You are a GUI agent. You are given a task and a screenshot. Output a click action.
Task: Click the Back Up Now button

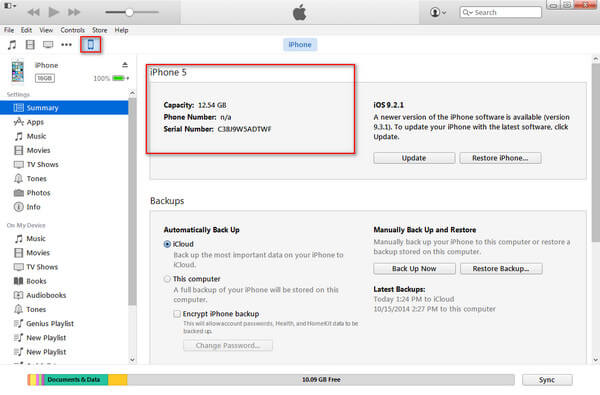point(414,269)
